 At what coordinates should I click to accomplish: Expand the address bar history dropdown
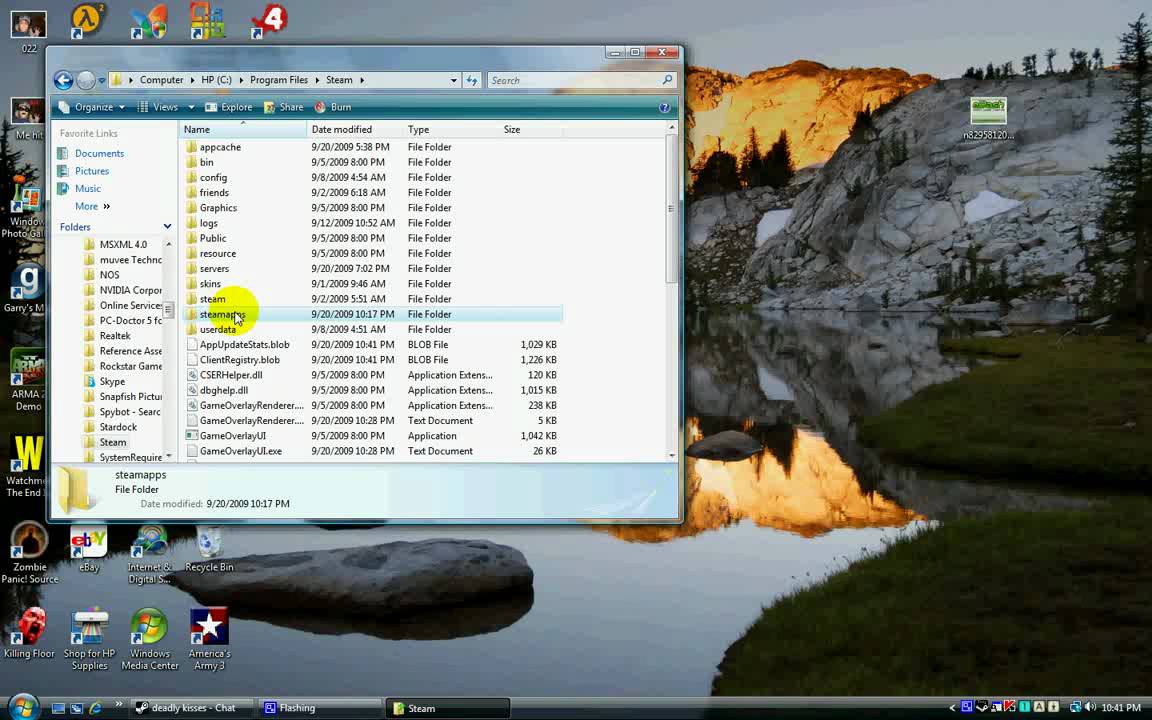click(453, 80)
